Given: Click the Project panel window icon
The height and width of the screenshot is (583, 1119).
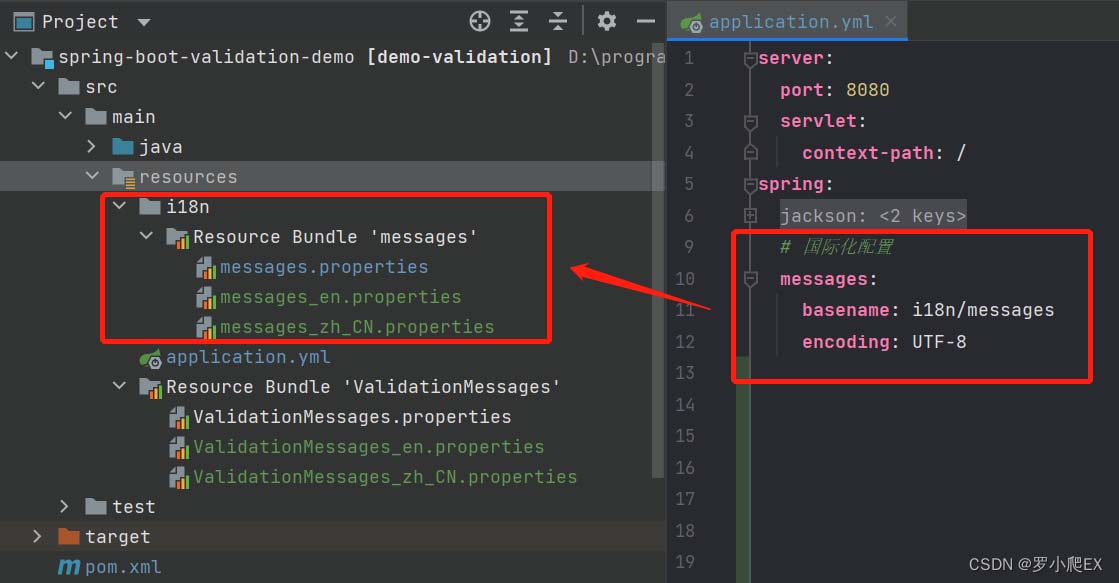Looking at the screenshot, I should 24,22.
